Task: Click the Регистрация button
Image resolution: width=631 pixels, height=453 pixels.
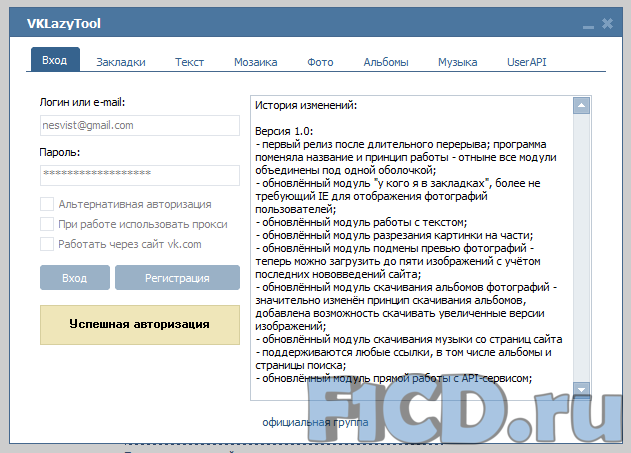Action: (177, 278)
